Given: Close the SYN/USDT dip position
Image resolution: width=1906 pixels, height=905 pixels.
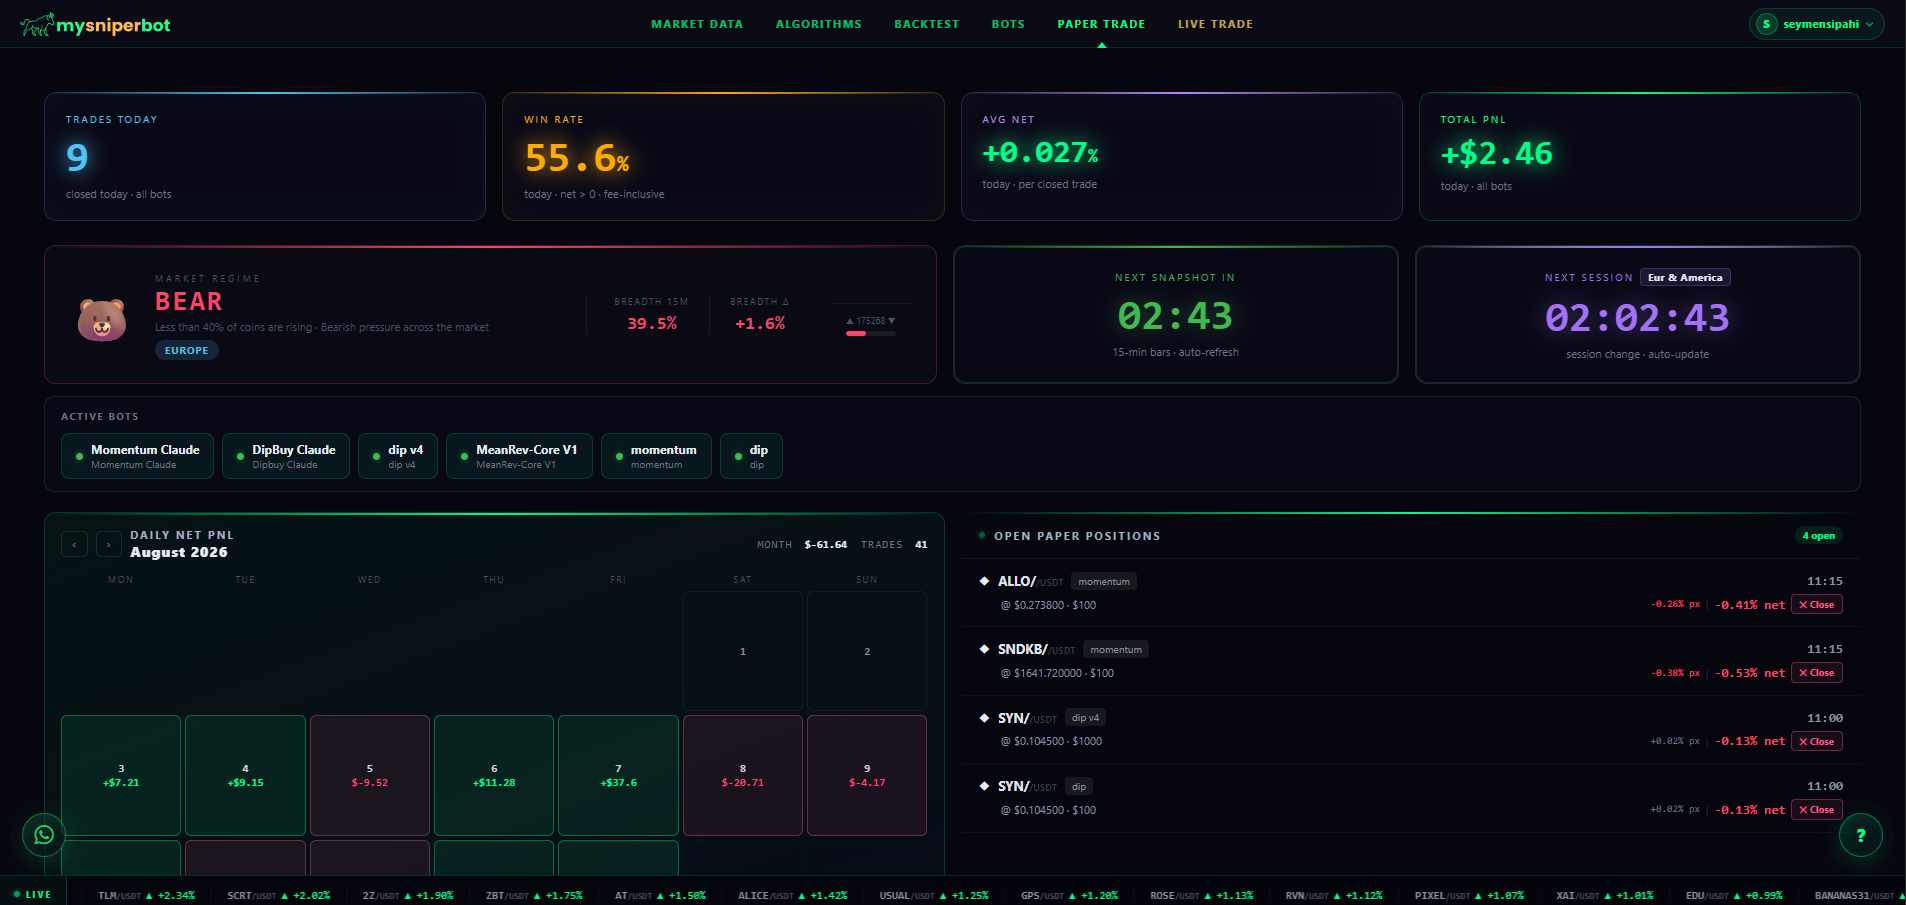Looking at the screenshot, I should tap(1816, 810).
